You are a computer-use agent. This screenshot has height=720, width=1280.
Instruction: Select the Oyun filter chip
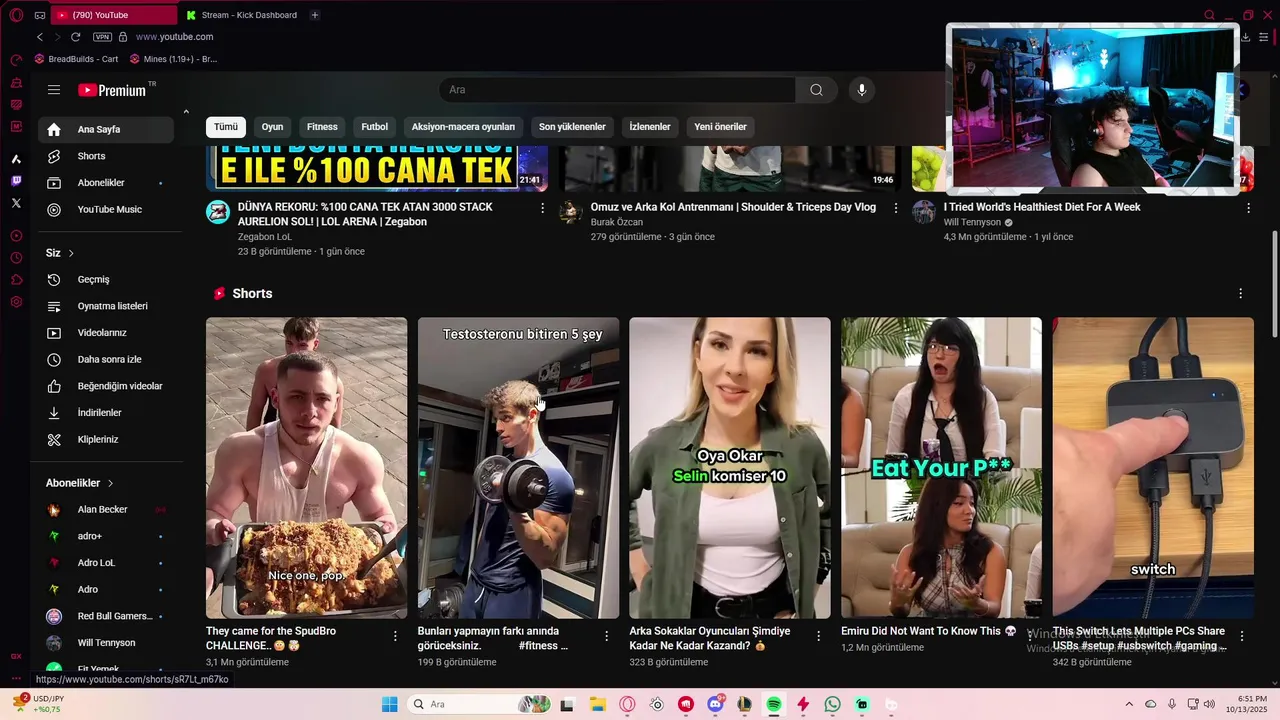(272, 127)
